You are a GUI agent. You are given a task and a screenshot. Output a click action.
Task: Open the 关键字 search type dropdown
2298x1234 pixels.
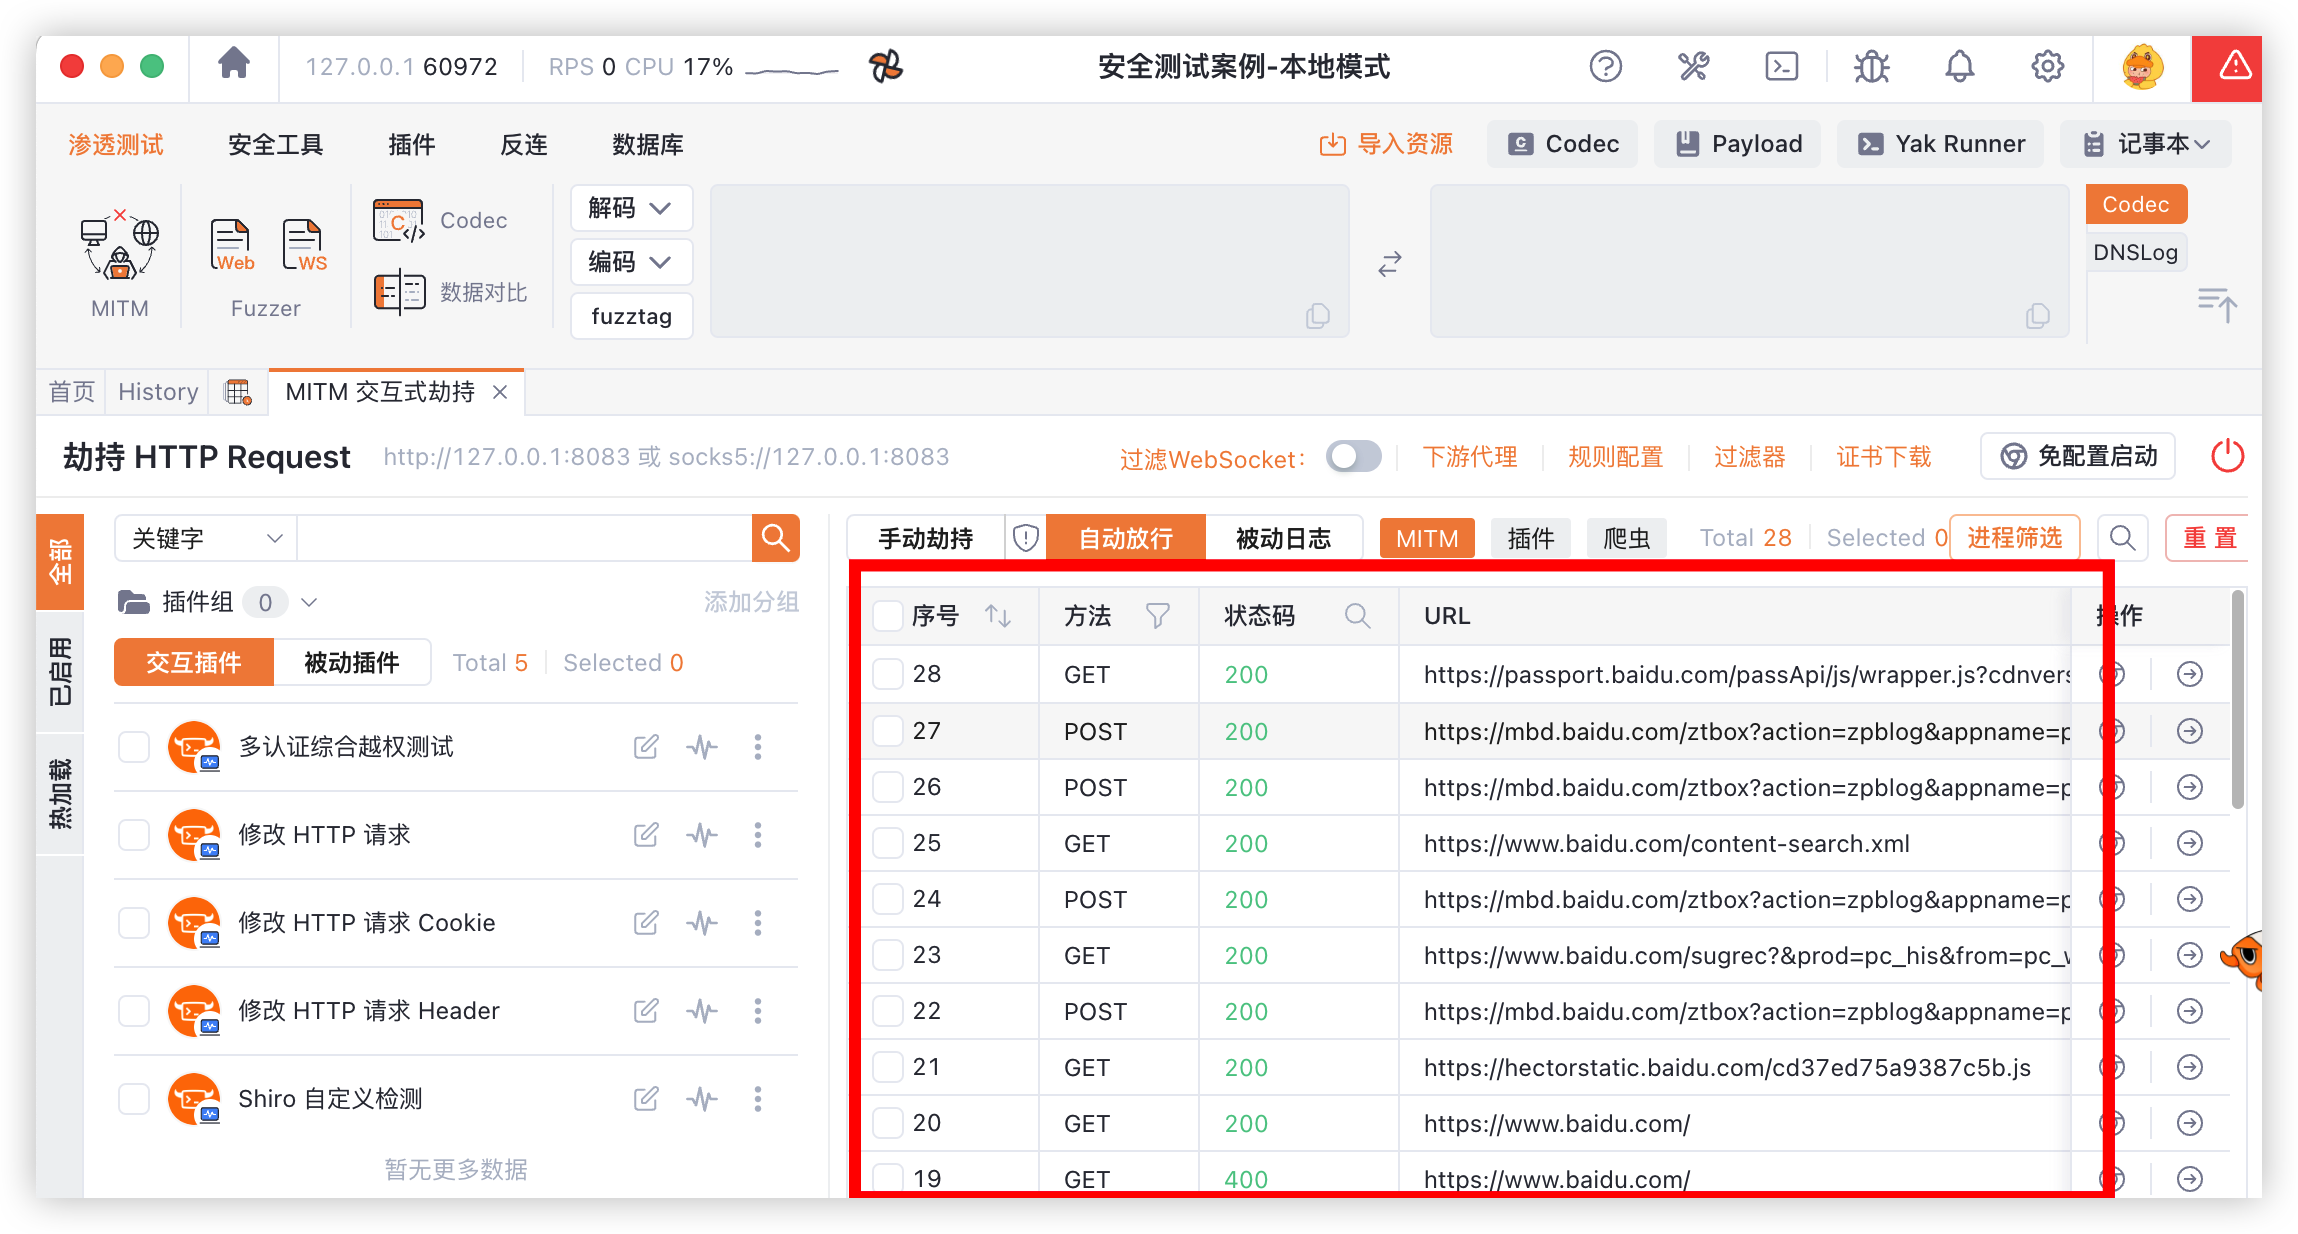(206, 538)
